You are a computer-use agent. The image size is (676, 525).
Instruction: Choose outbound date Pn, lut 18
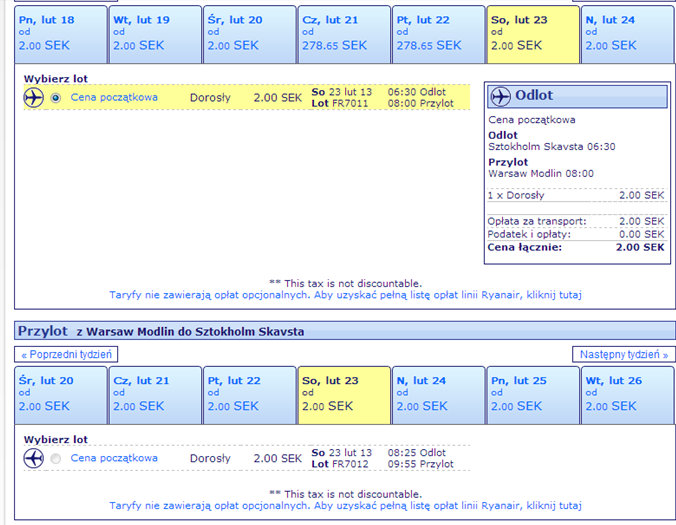coord(61,34)
